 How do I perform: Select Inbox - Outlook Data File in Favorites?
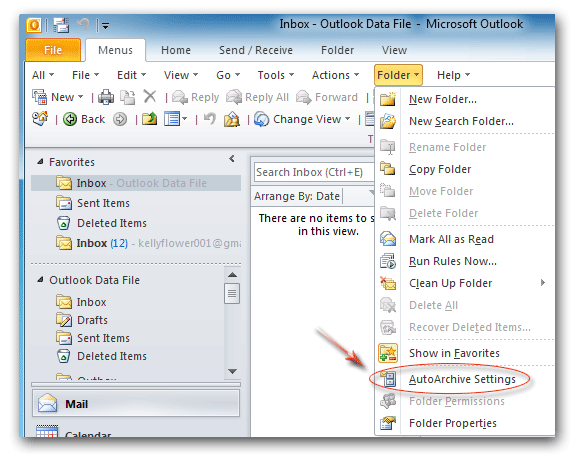[x=136, y=183]
